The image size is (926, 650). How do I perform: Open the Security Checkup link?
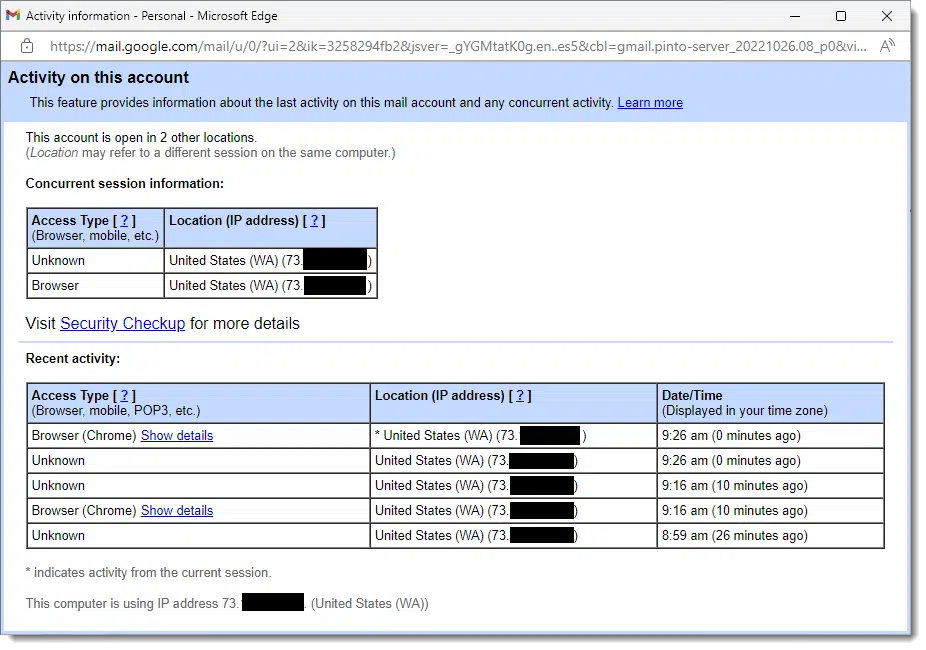(x=122, y=323)
